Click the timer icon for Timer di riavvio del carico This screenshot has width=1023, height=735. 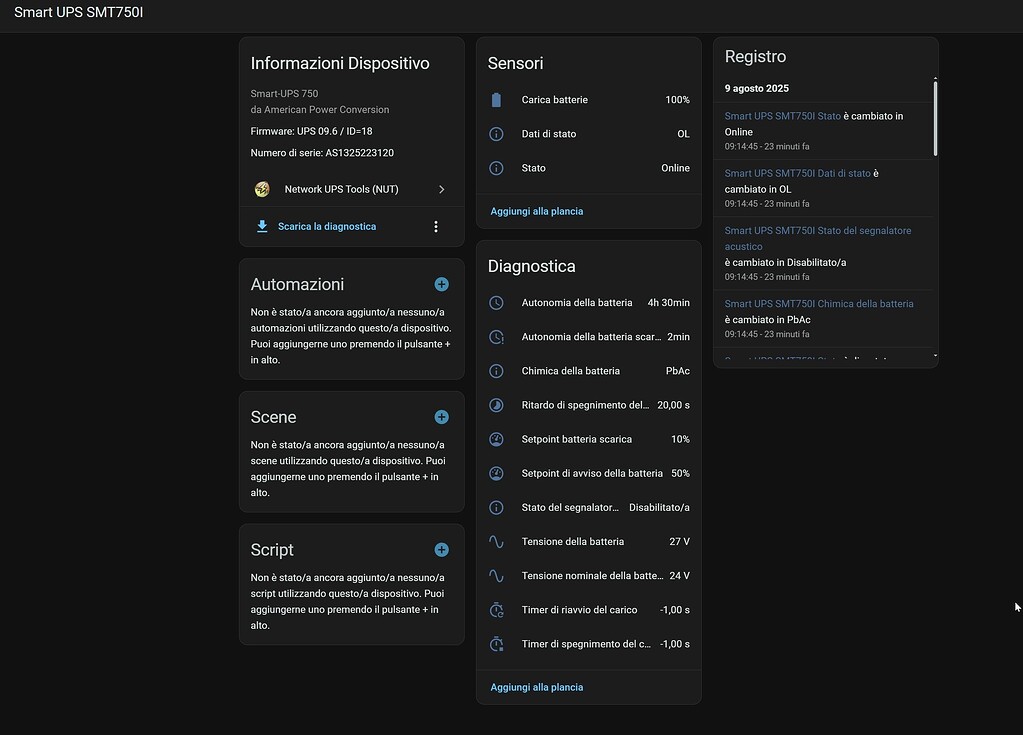tap(496, 609)
